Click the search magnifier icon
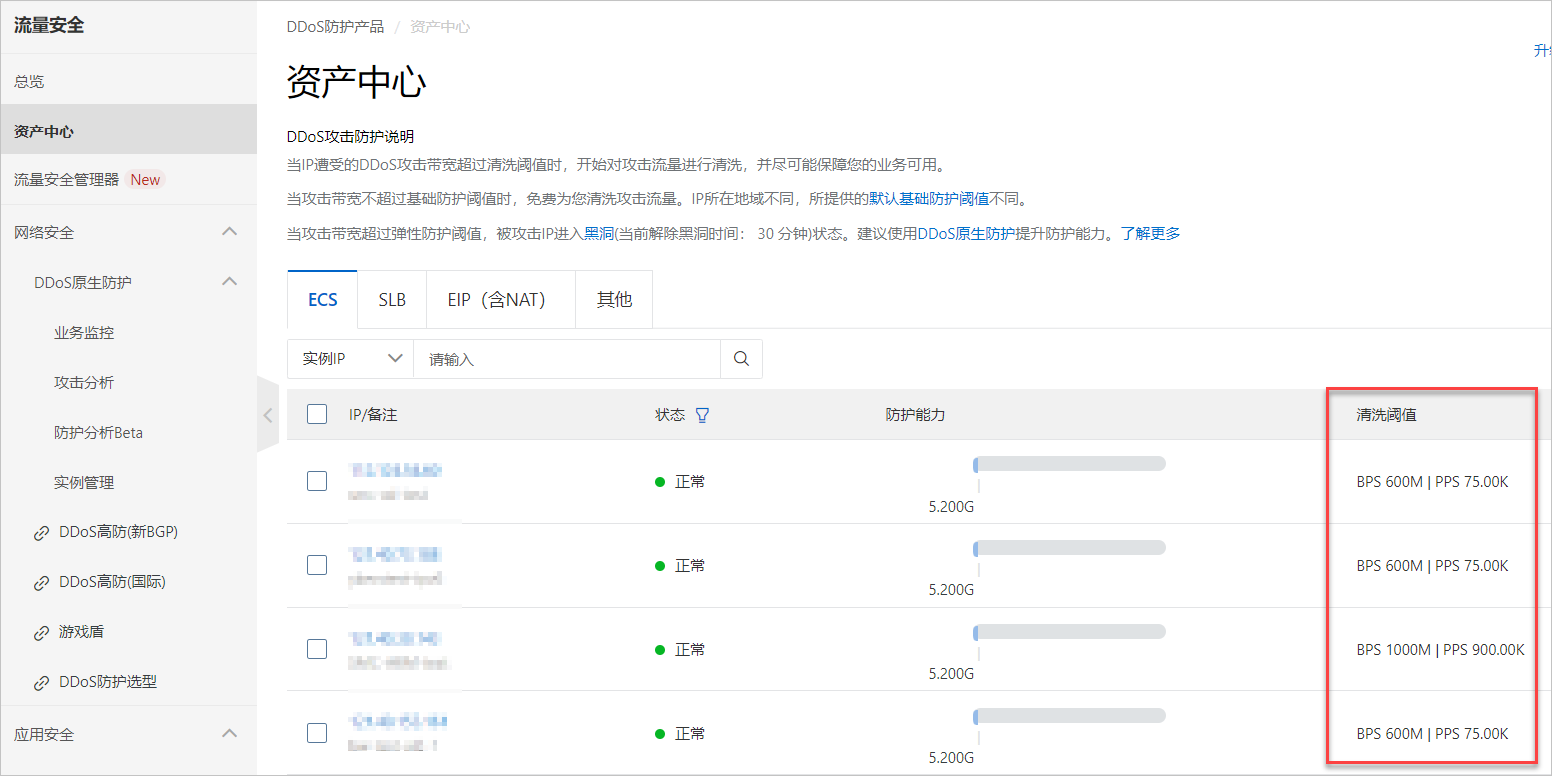The height and width of the screenshot is (776, 1552). [x=741, y=359]
